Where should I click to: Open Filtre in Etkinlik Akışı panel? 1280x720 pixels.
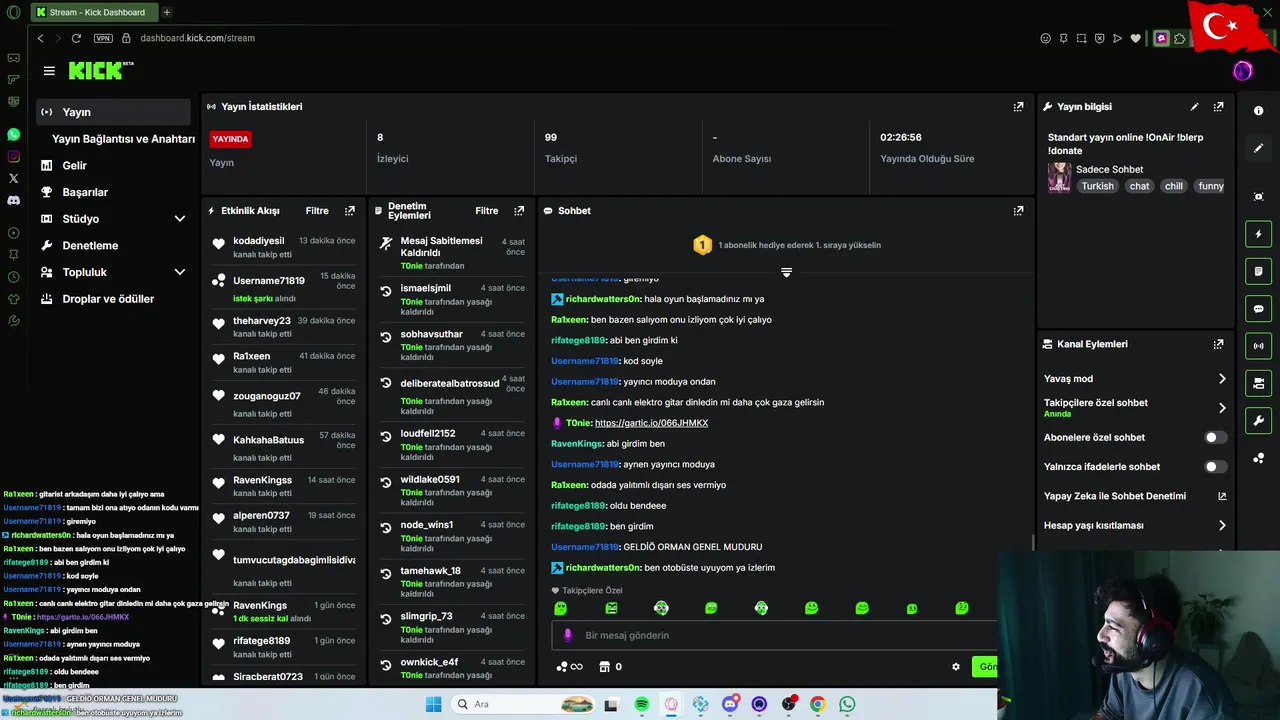pyautogui.click(x=317, y=211)
